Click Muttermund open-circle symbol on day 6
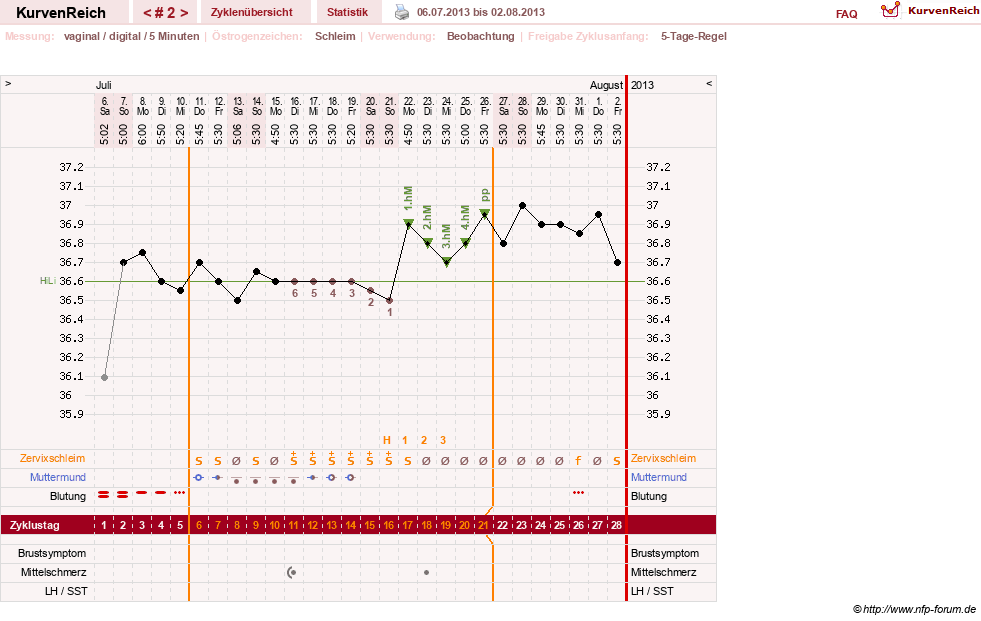This screenshot has width=981, height=621. [x=199, y=477]
